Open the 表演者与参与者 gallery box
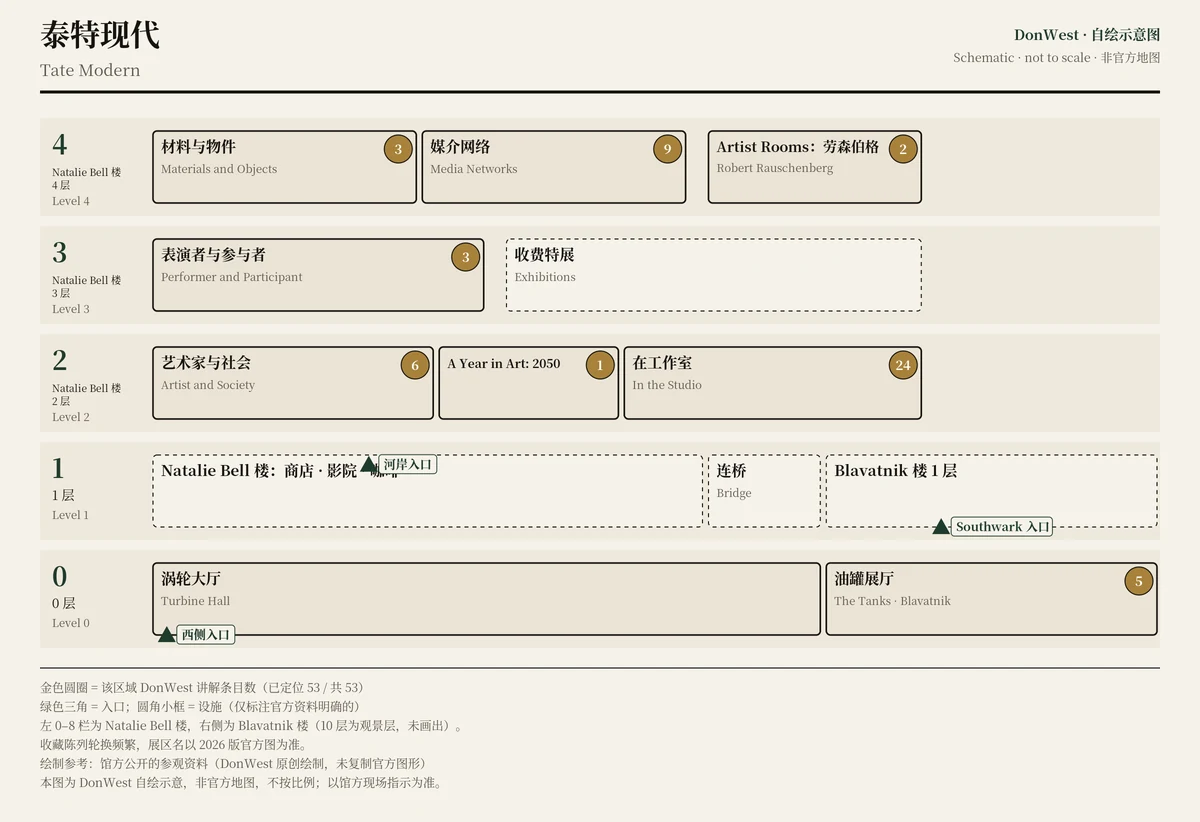Viewport: 1200px width, 822px height. [318, 275]
